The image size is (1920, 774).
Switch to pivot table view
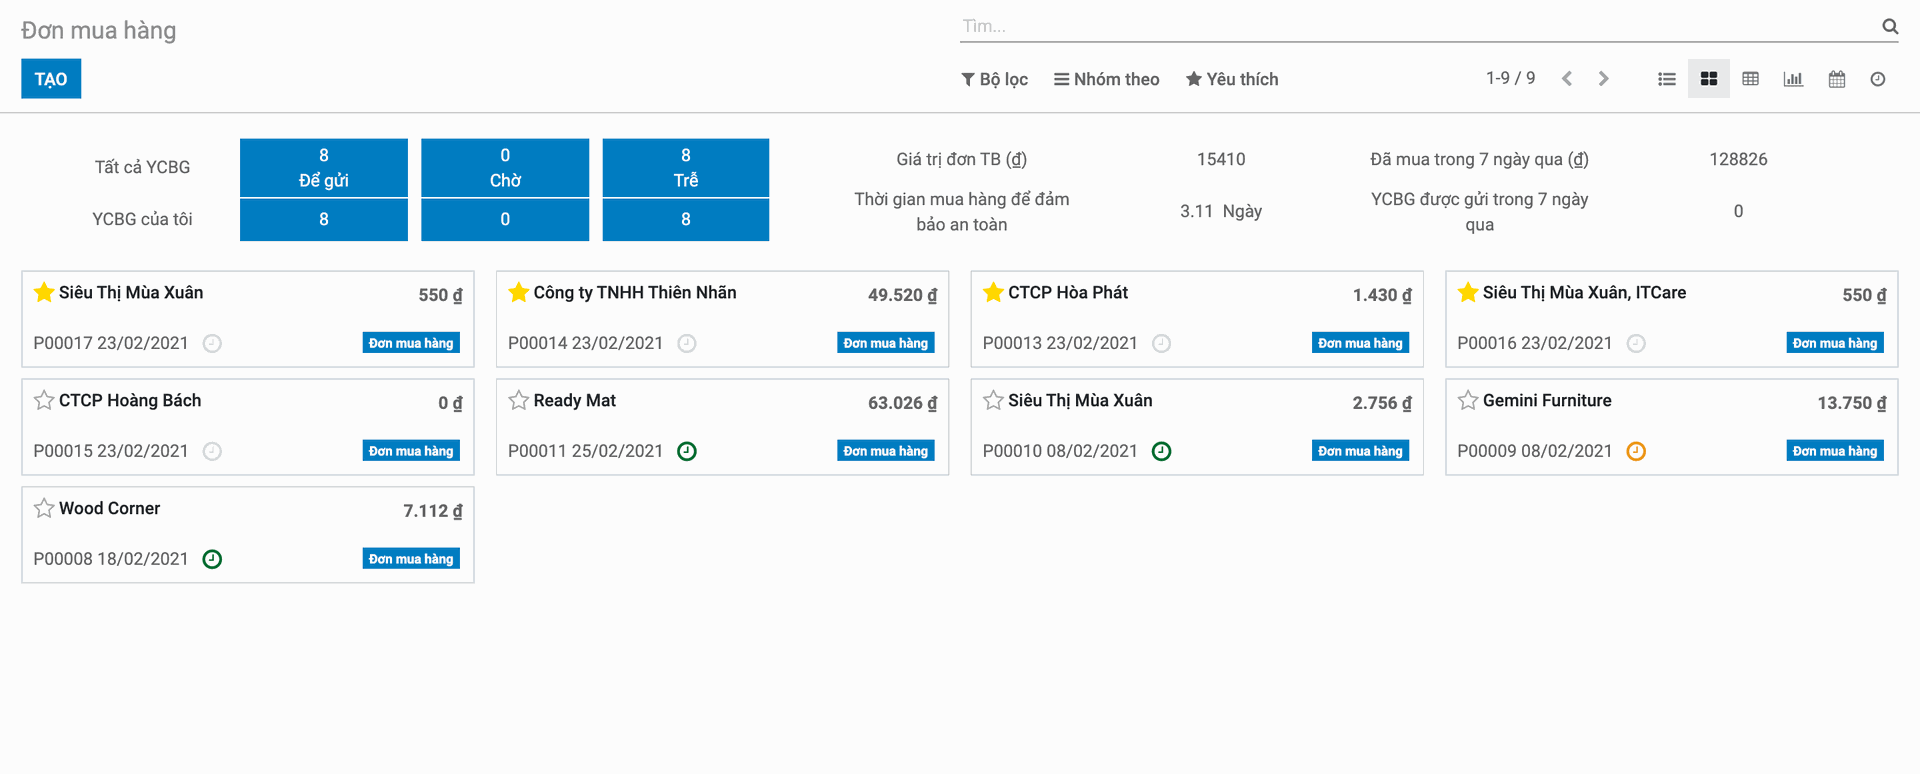point(1750,79)
